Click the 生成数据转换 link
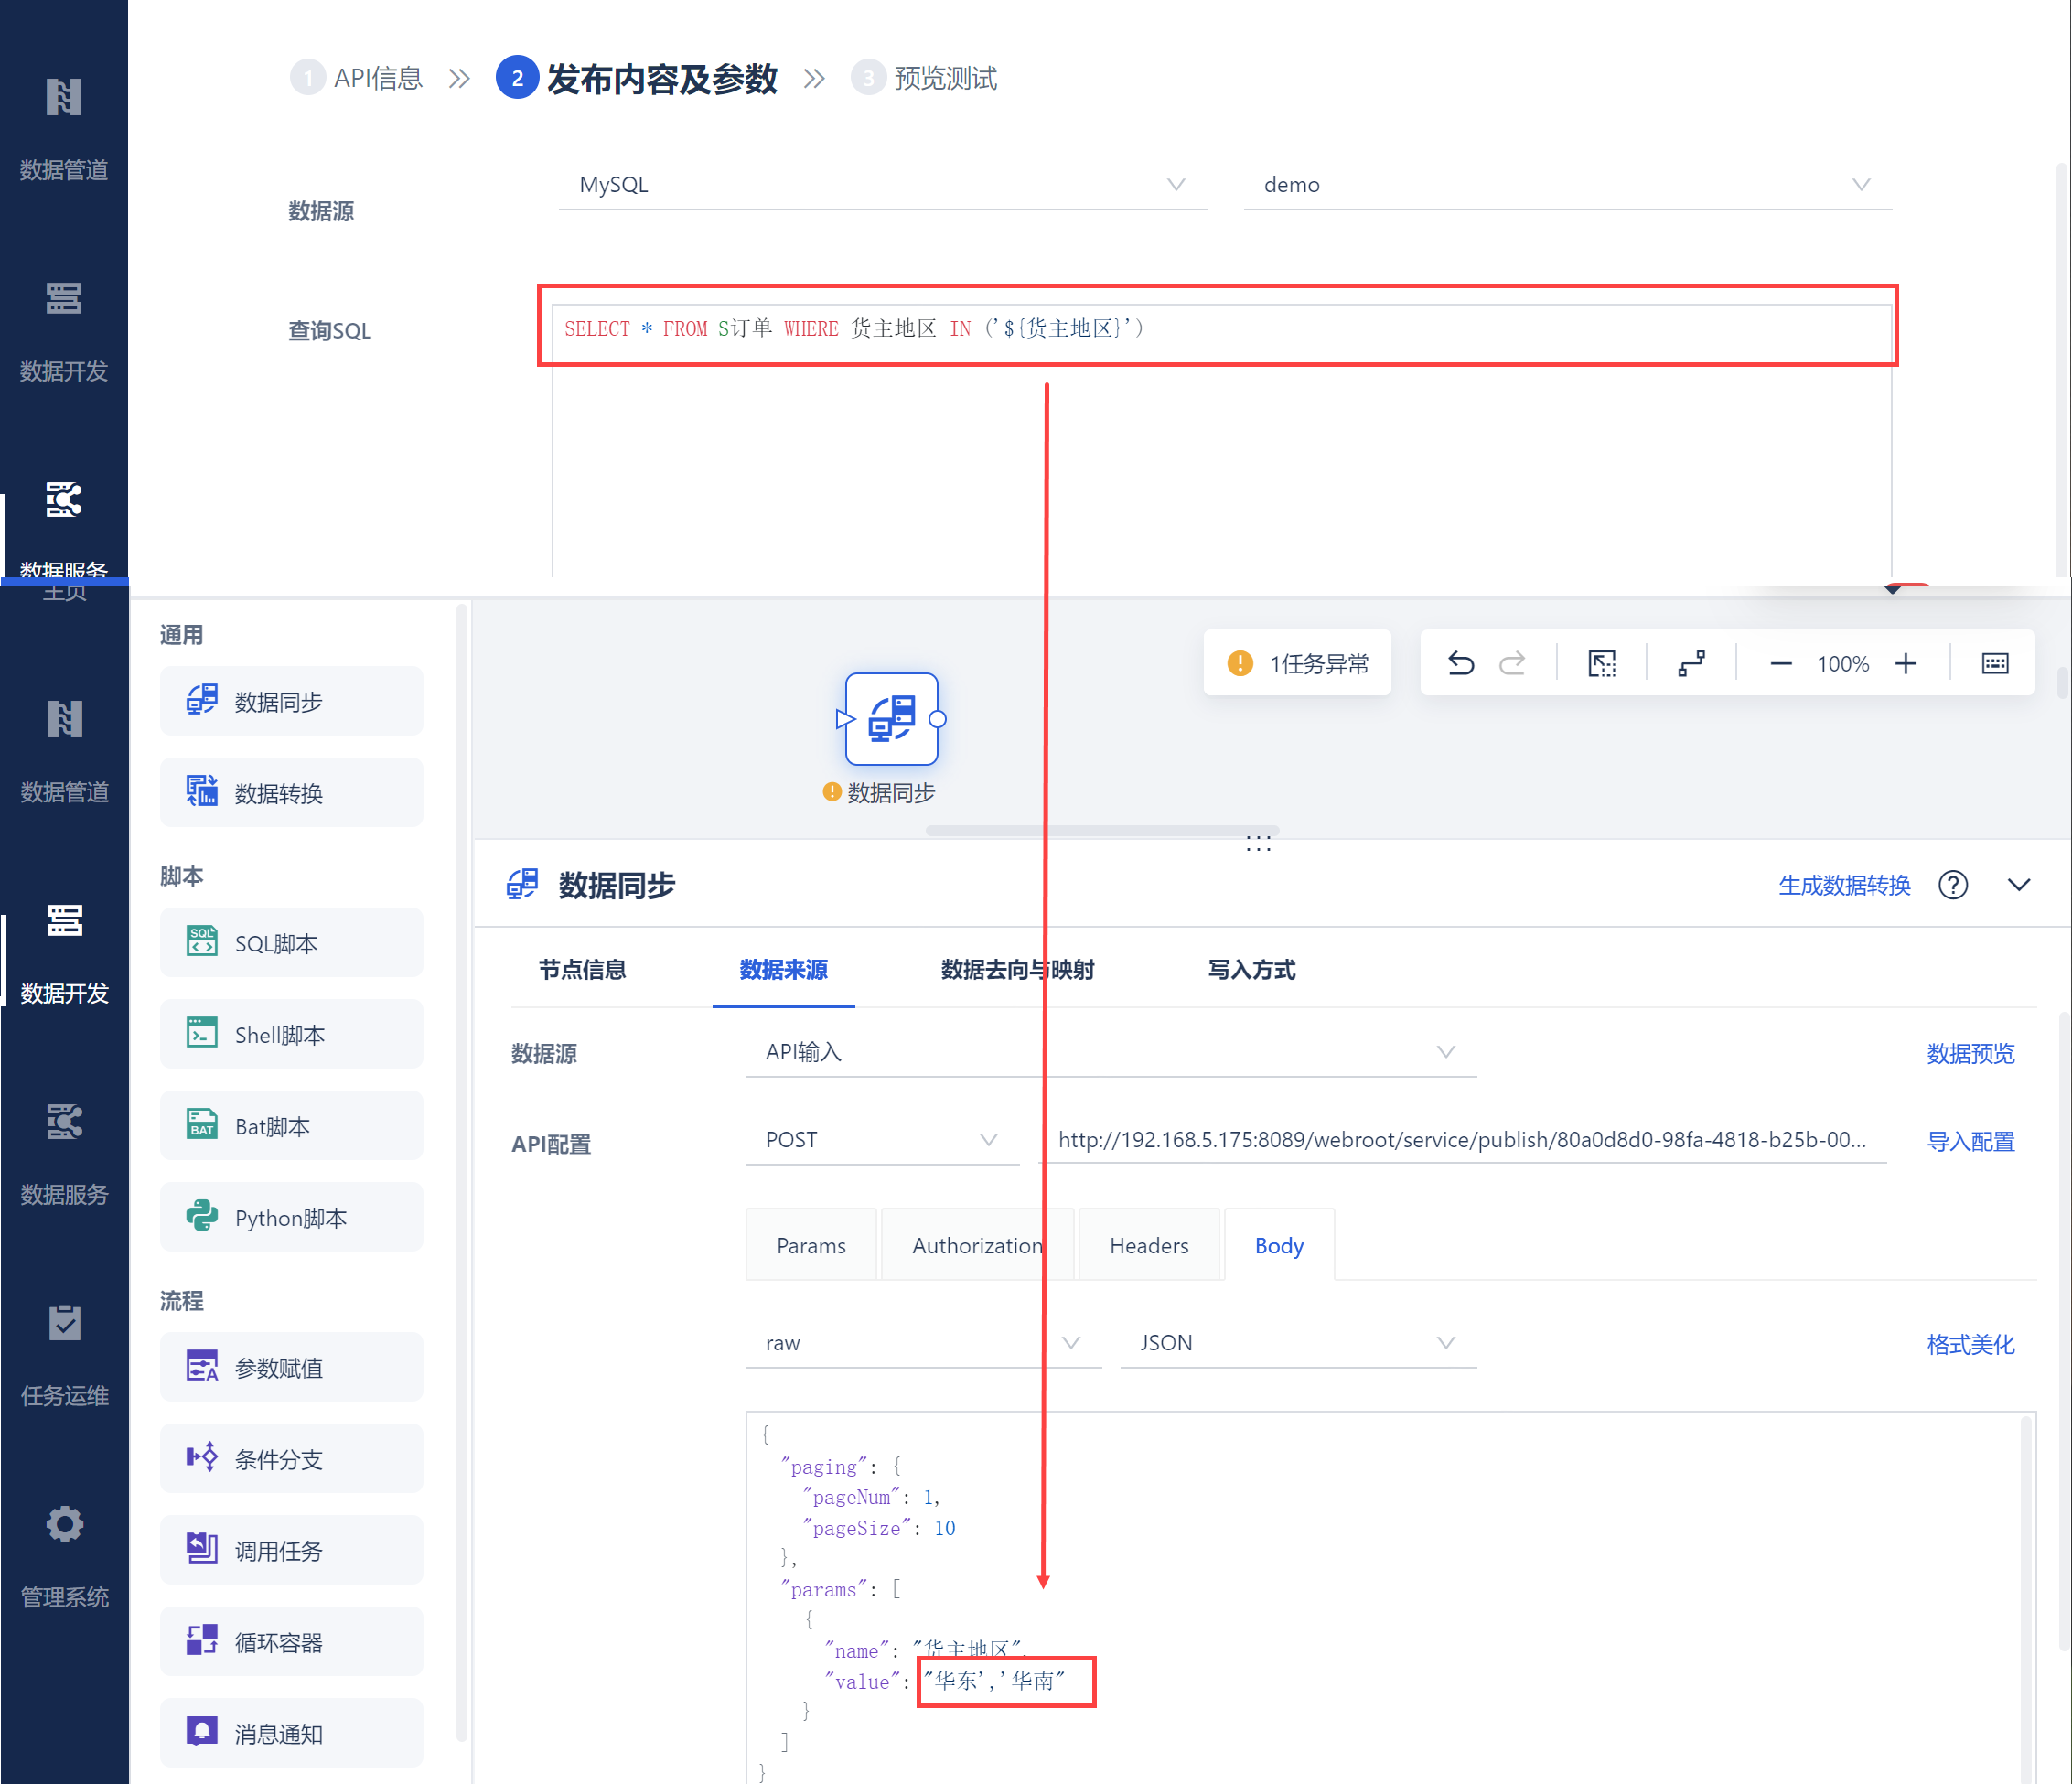2072x1784 pixels. (1844, 885)
